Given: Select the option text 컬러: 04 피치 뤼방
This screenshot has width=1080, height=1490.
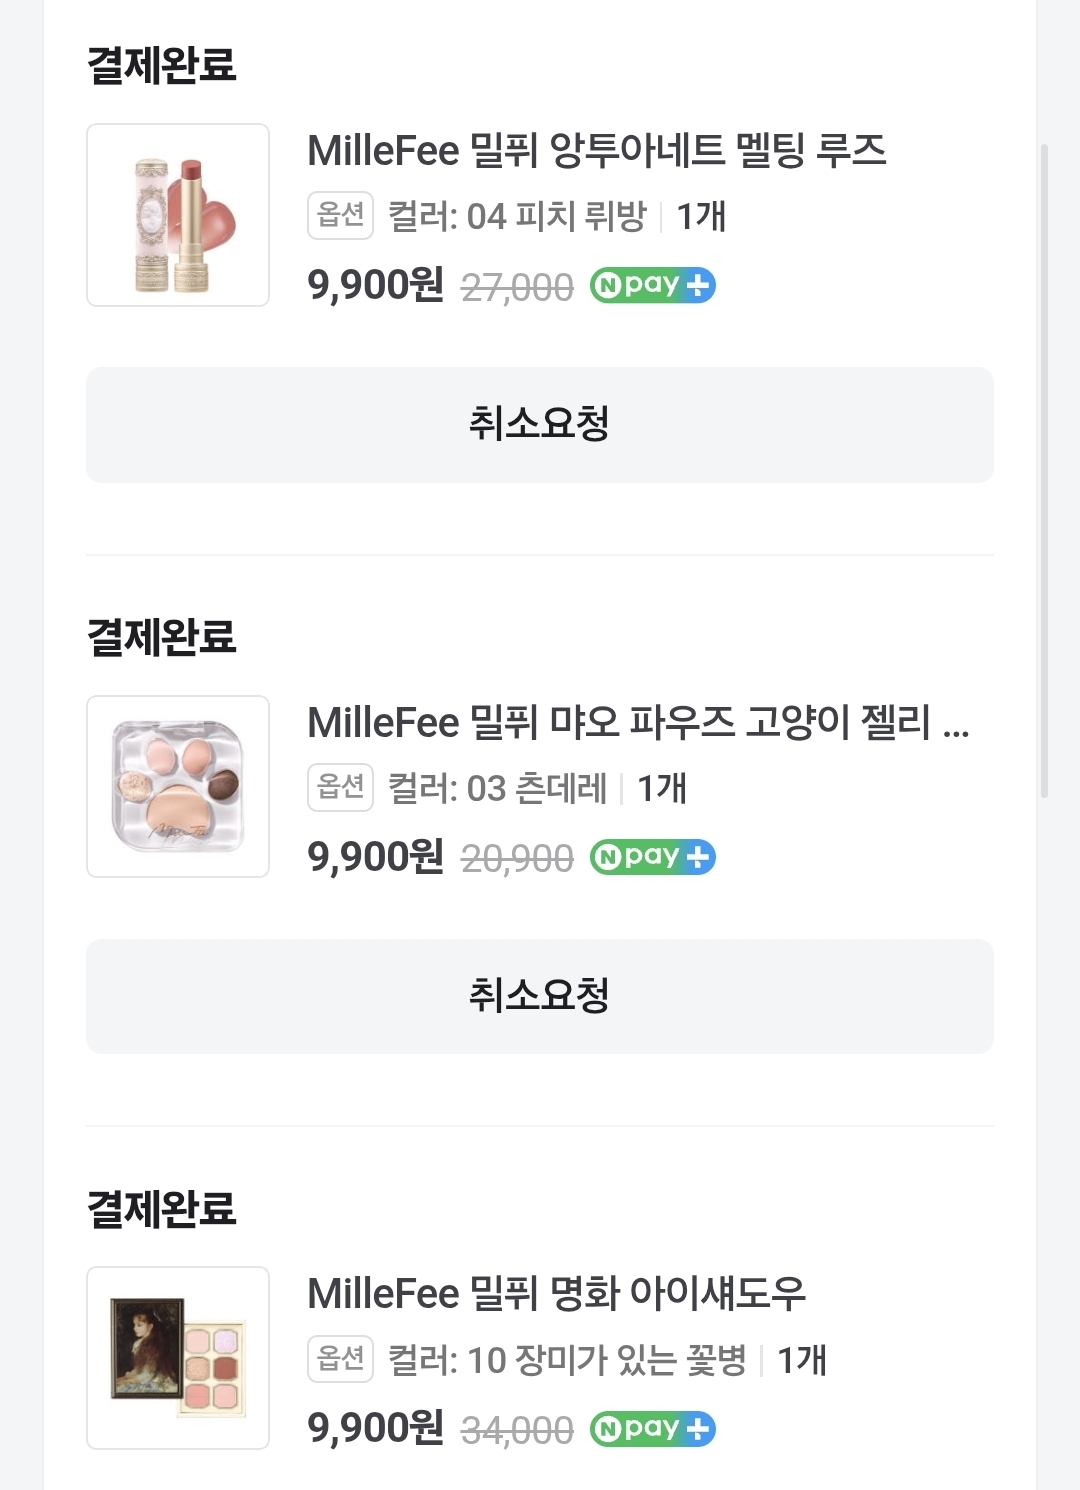Looking at the screenshot, I should pyautogui.click(x=517, y=217).
